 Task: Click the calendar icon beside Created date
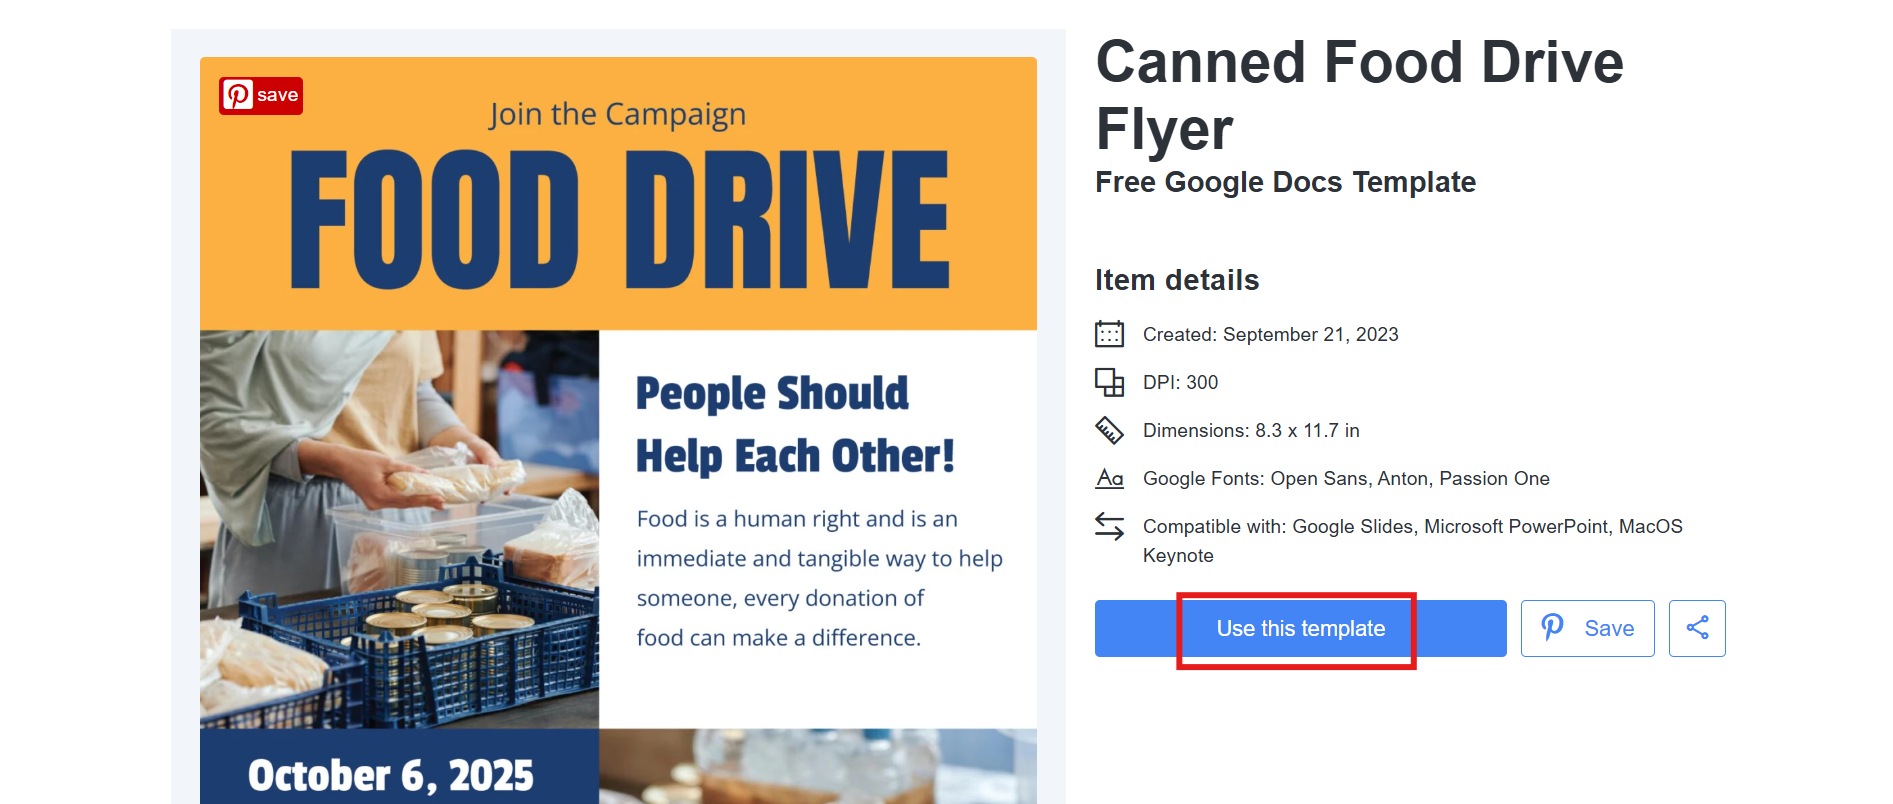pos(1109,334)
